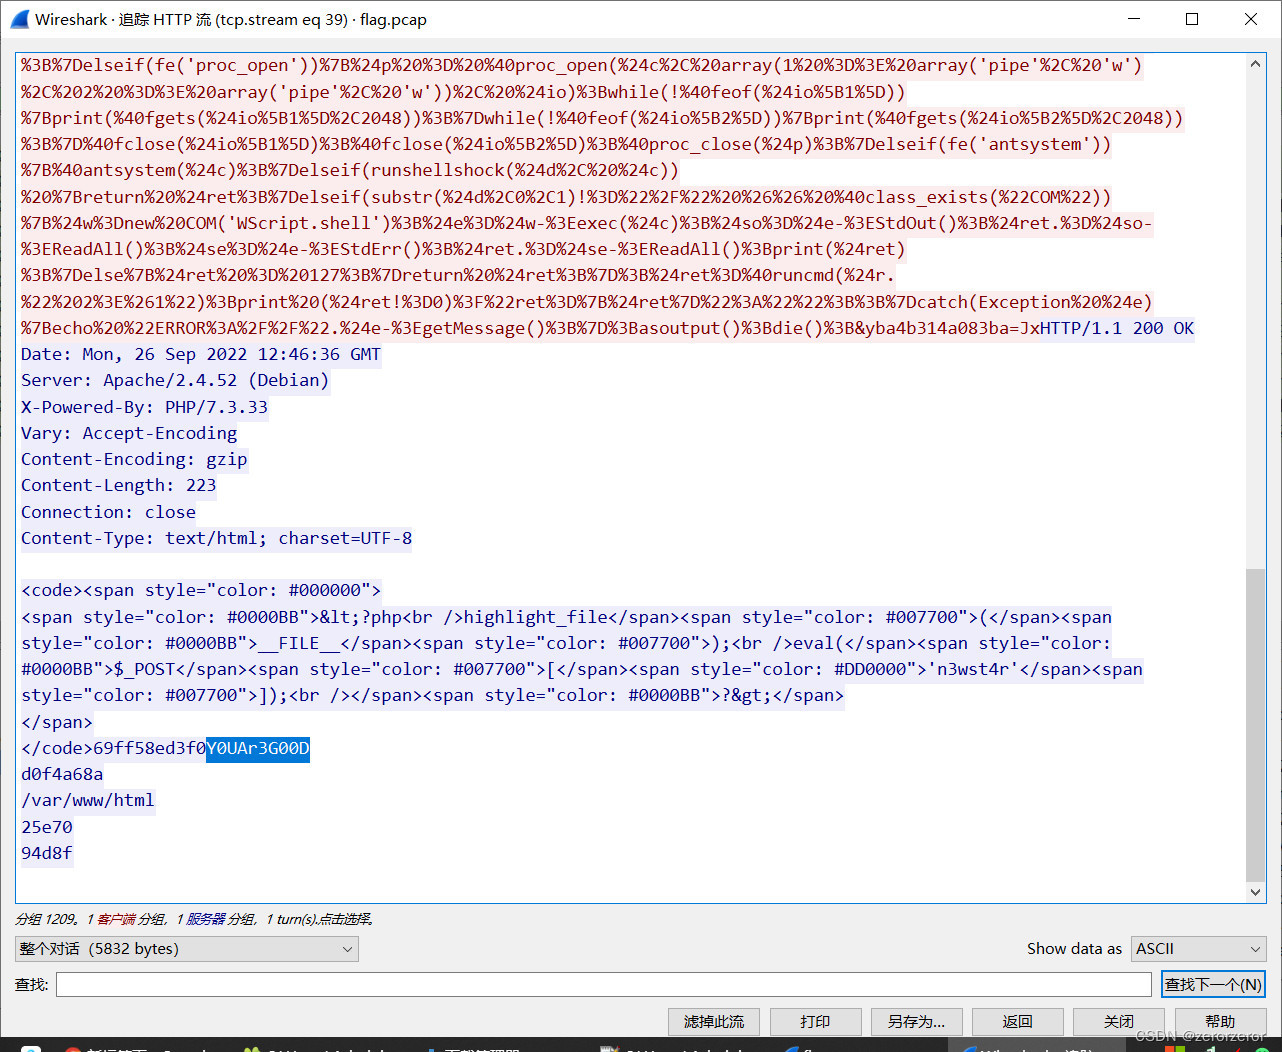The width and height of the screenshot is (1282, 1052).
Task: Click the Content-Encoding: gzip line
Action: pyautogui.click(x=134, y=459)
